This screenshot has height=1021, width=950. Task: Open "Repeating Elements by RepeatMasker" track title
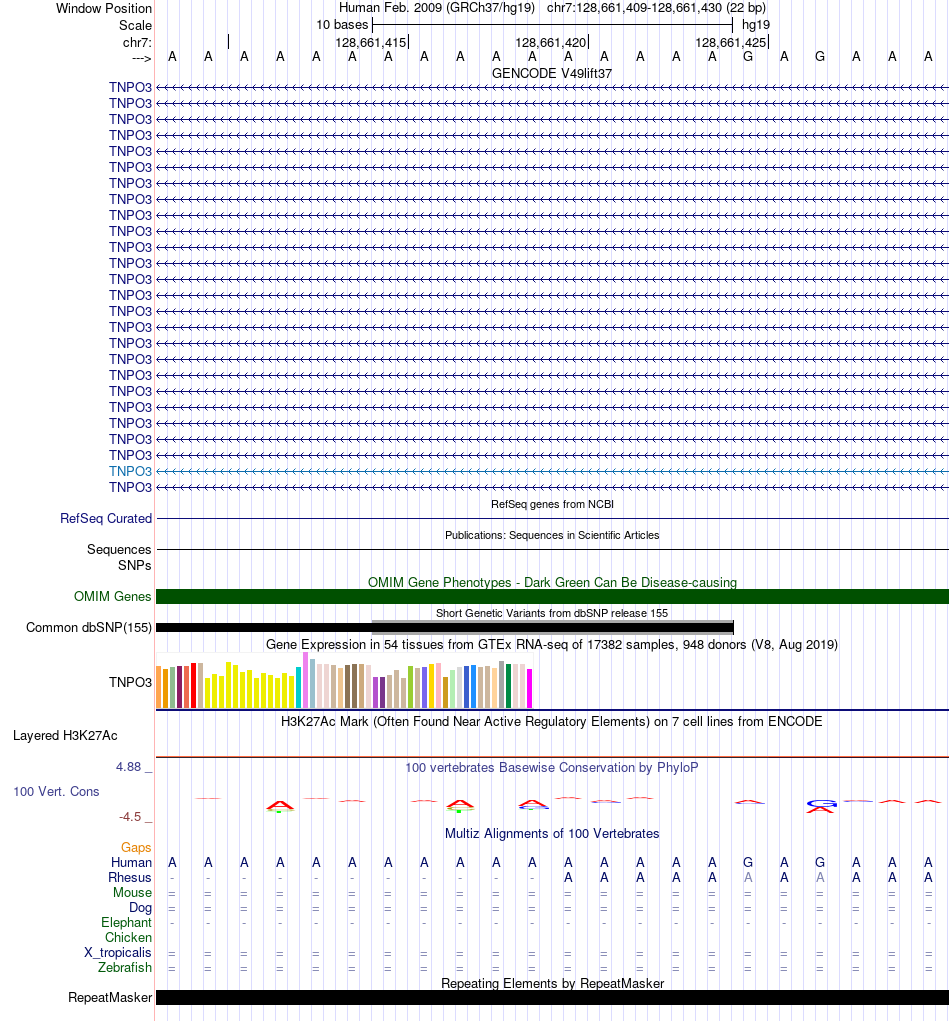[x=552, y=983]
